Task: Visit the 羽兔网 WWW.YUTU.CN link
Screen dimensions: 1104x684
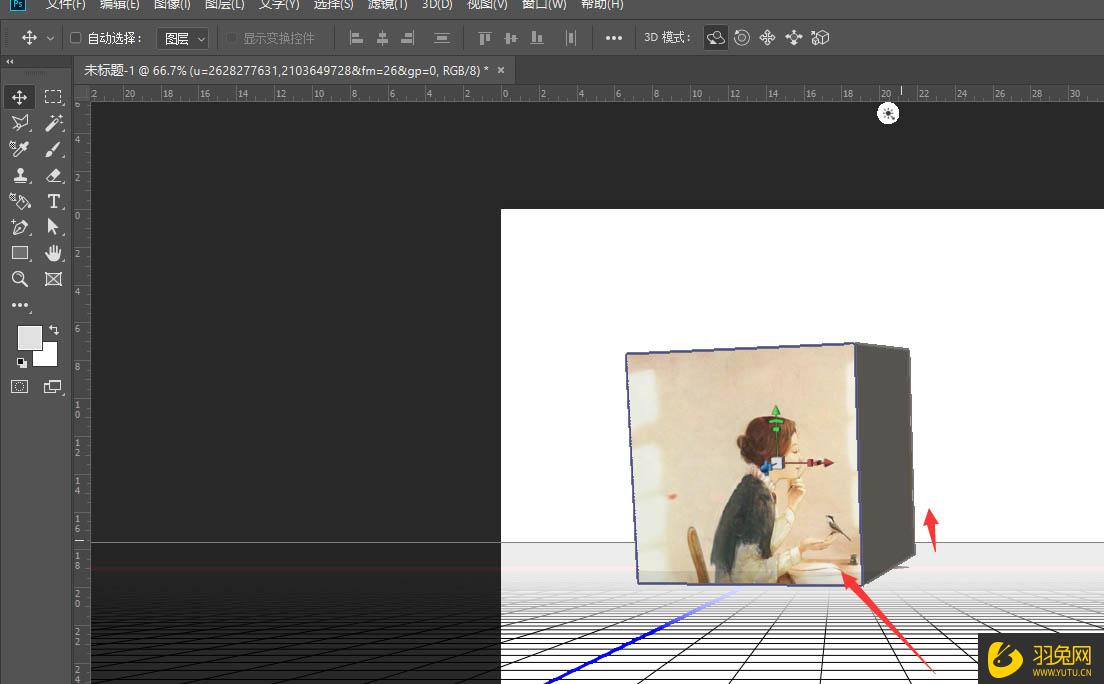Action: tap(1040, 660)
